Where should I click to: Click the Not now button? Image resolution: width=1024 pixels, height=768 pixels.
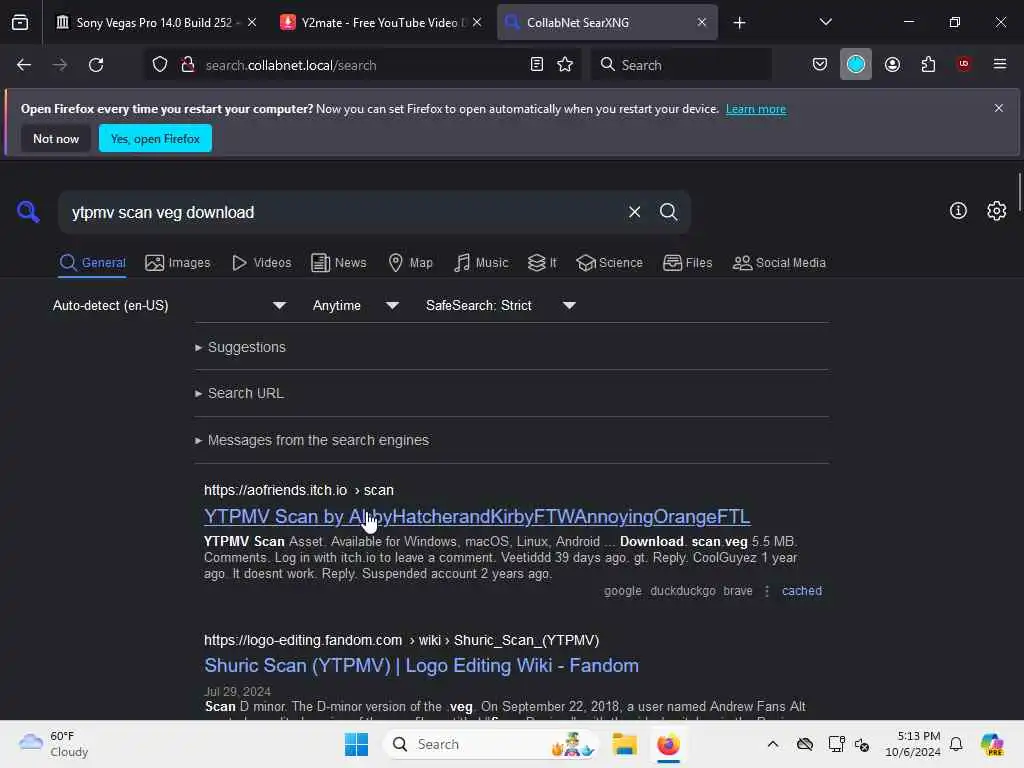[x=56, y=138]
